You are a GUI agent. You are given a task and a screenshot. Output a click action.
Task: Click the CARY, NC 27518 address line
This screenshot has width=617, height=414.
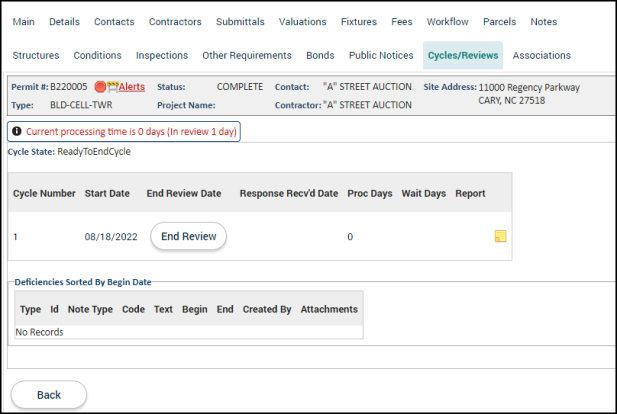coord(512,101)
